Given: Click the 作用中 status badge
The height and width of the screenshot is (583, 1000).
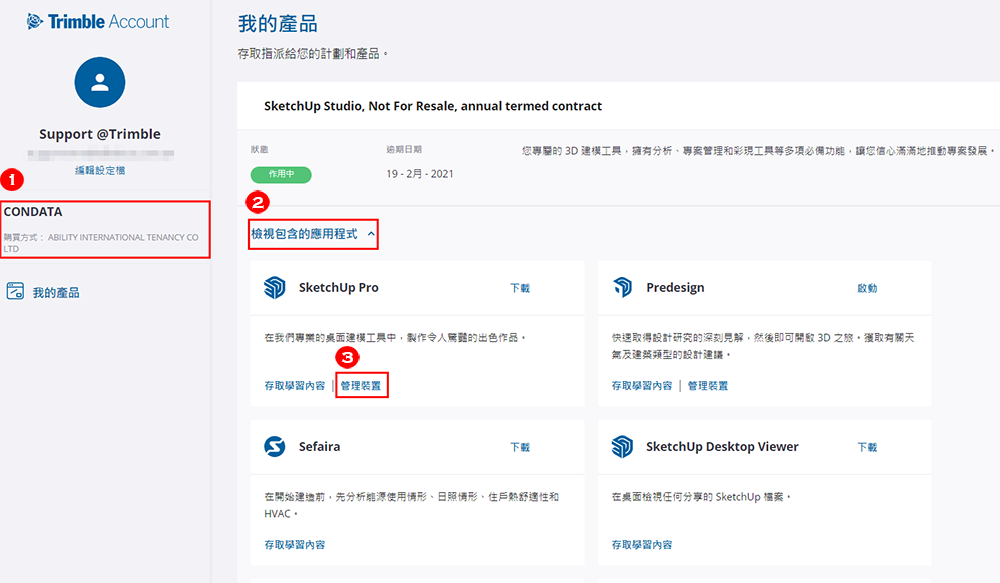Looking at the screenshot, I should [x=281, y=175].
